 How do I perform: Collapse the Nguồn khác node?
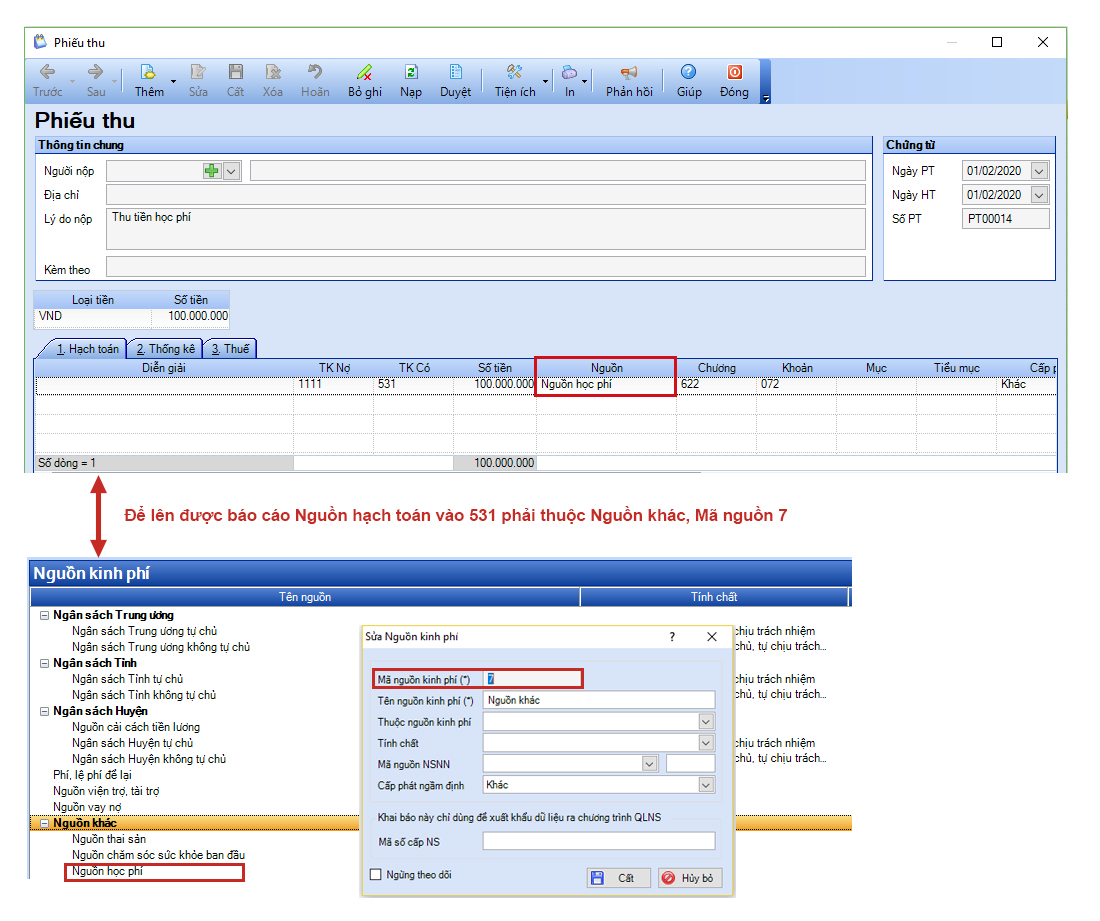[44, 823]
